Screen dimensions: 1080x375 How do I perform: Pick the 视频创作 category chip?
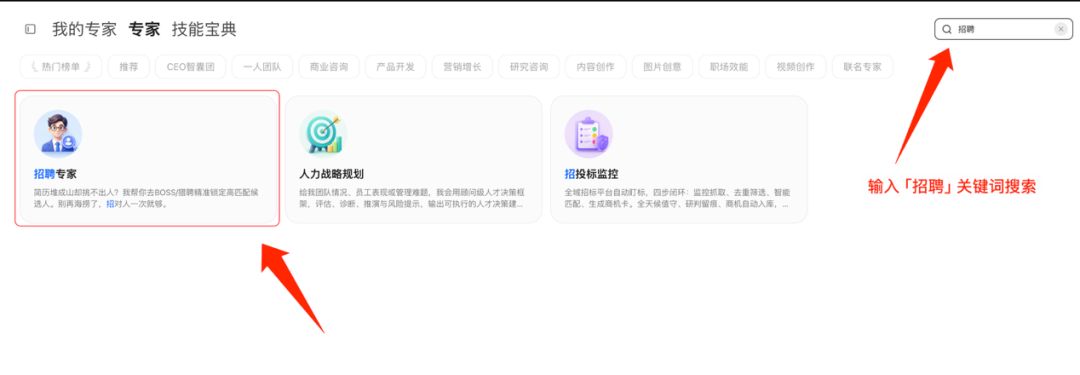(796, 67)
